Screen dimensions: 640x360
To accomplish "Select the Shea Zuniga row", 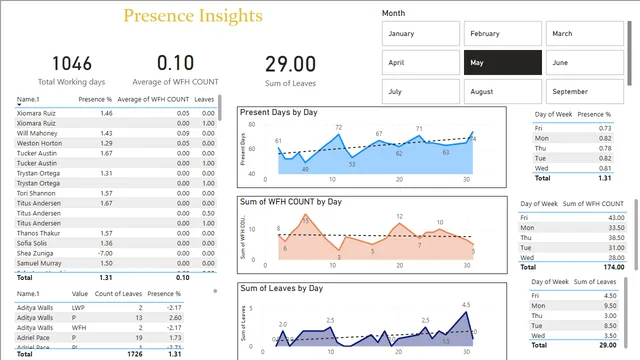I will [x=116, y=253].
